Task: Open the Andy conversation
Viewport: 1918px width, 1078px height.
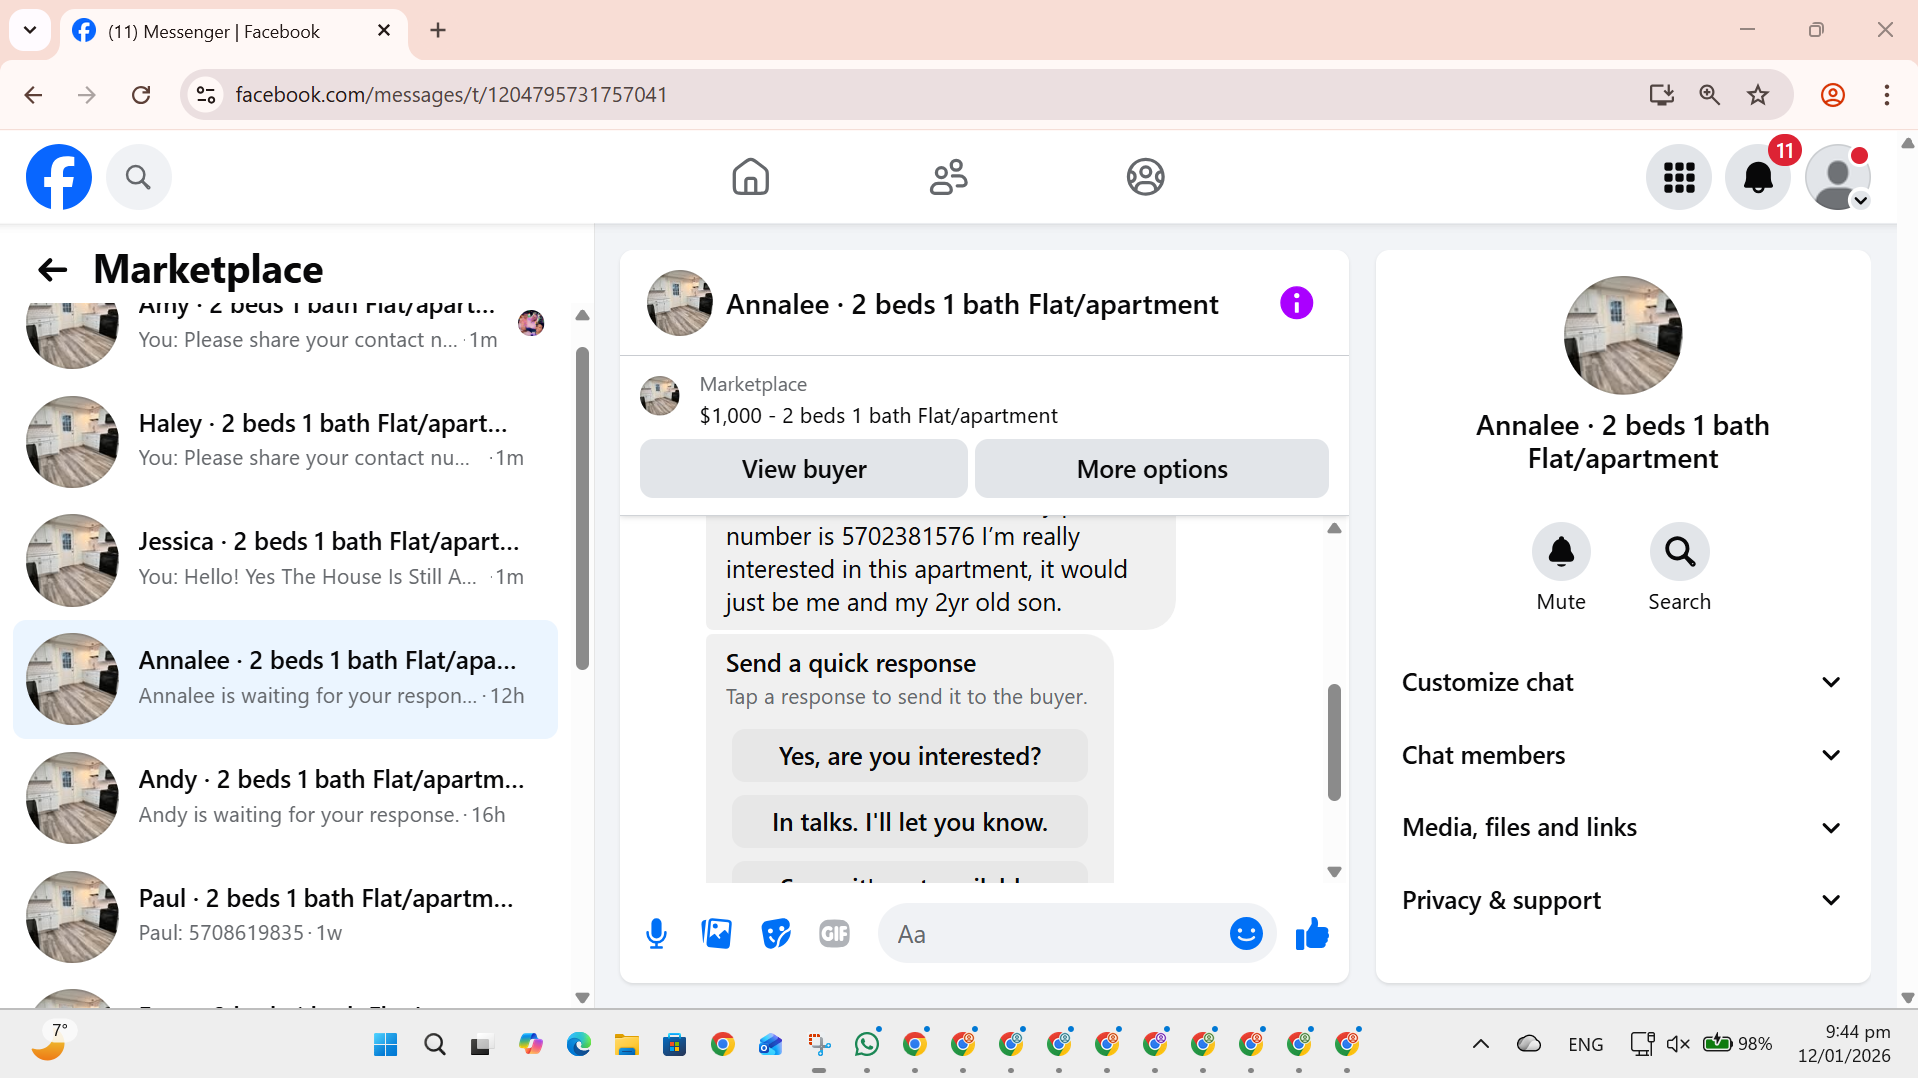Action: [x=285, y=798]
